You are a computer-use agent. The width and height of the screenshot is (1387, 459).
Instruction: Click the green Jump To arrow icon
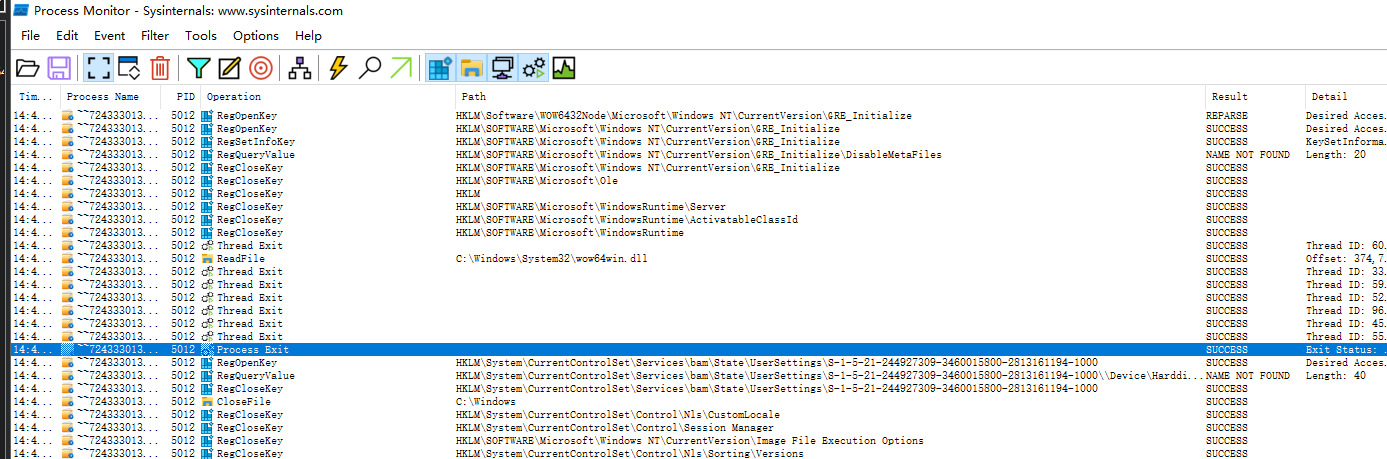(x=401, y=68)
